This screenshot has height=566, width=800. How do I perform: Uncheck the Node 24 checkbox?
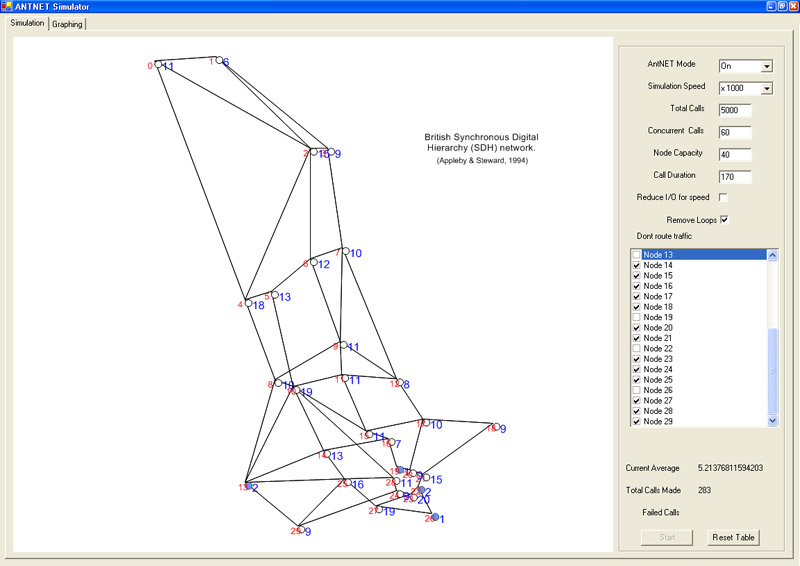point(636,370)
